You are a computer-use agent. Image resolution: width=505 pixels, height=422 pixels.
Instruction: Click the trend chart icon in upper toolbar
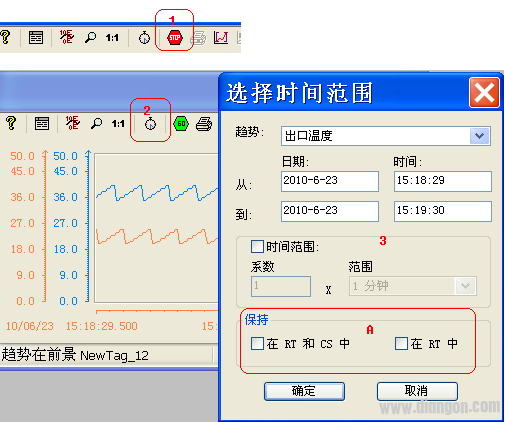tap(221, 37)
